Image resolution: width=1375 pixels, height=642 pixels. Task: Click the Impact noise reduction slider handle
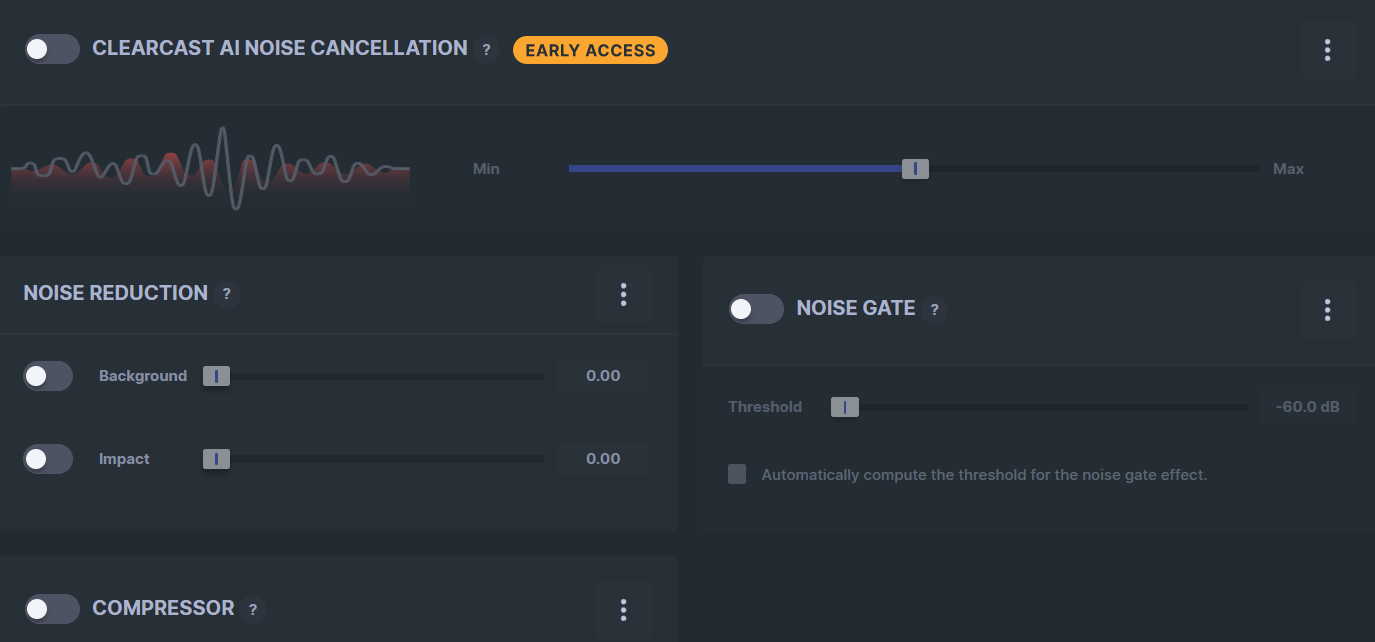216,459
